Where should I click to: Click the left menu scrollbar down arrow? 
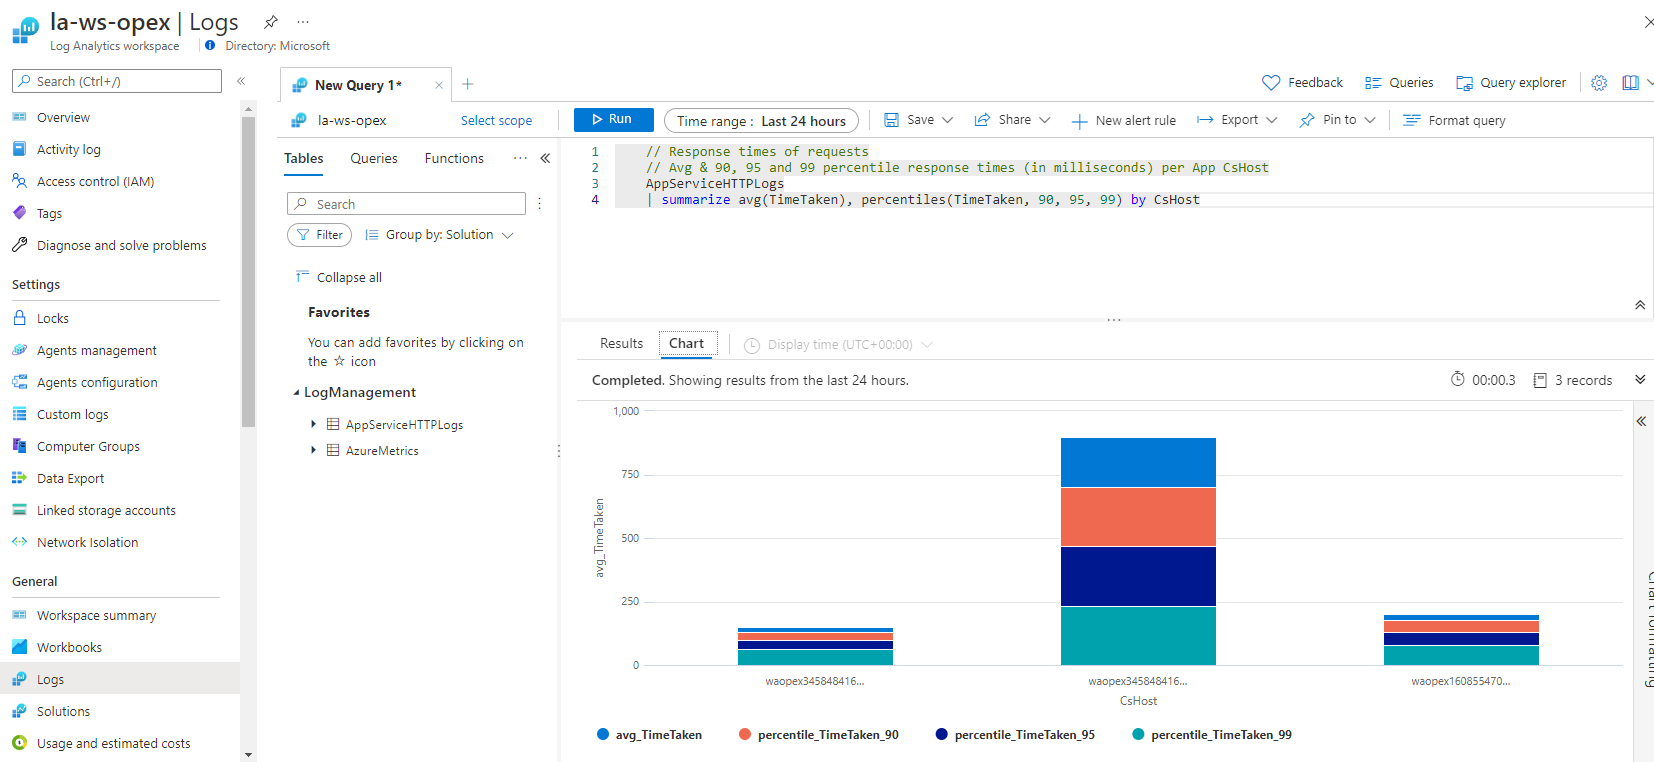[x=248, y=755]
